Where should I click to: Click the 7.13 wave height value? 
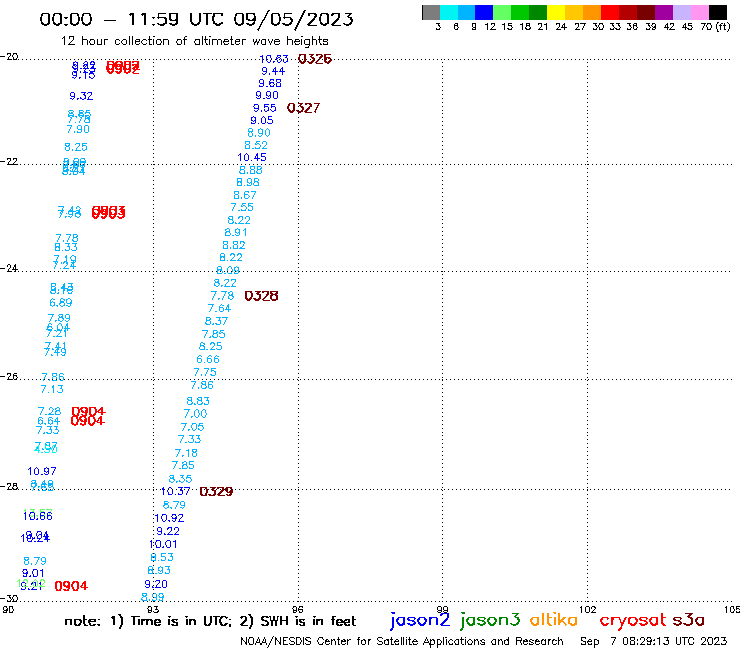tap(52, 389)
